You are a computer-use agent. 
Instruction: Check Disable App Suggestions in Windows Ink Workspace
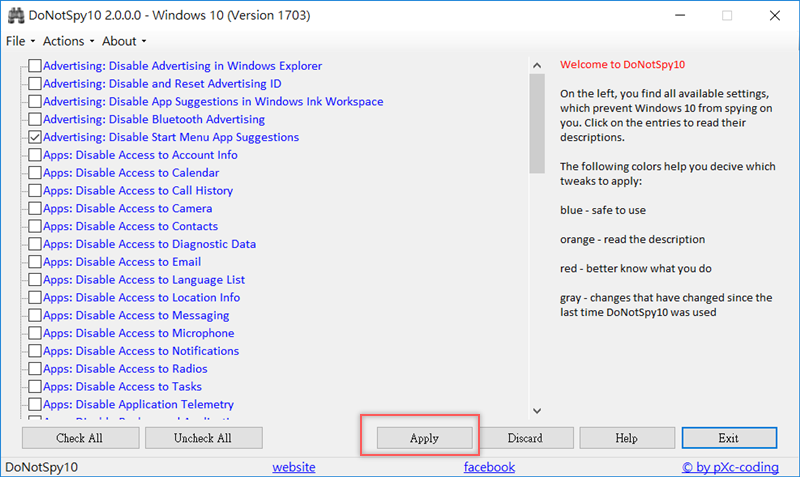point(35,102)
